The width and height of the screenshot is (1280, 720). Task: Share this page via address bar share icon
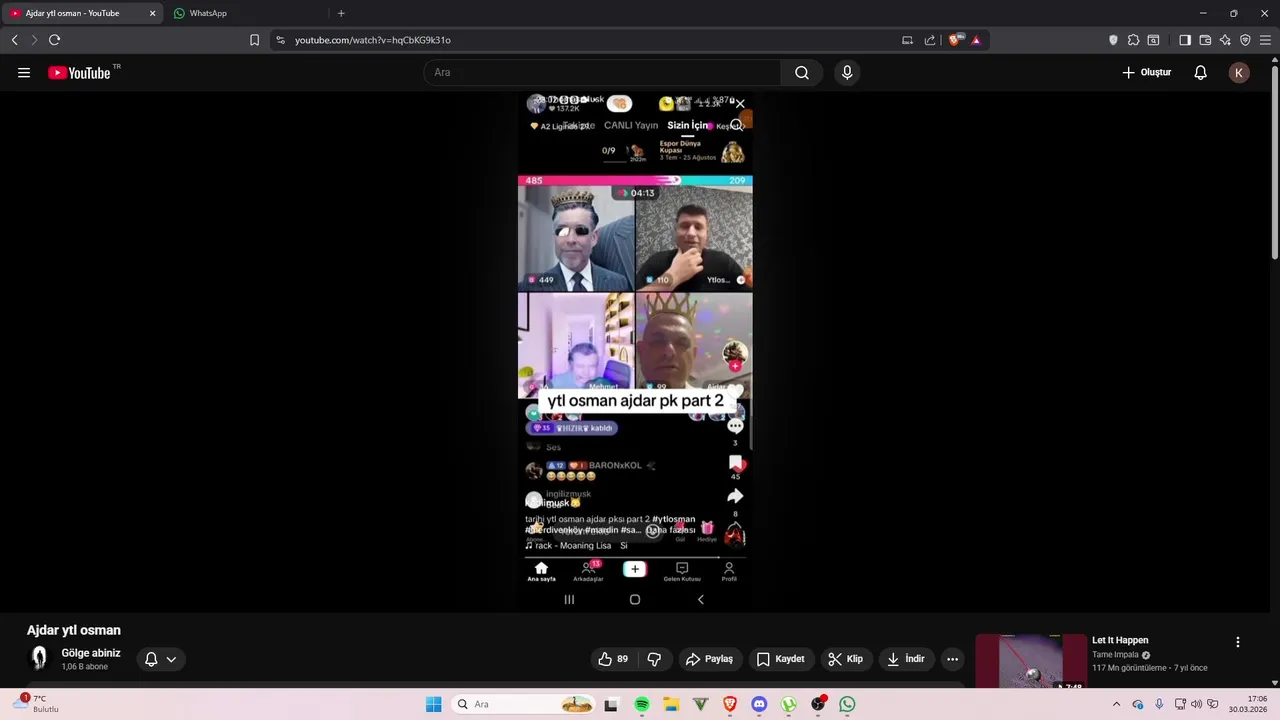[x=930, y=40]
